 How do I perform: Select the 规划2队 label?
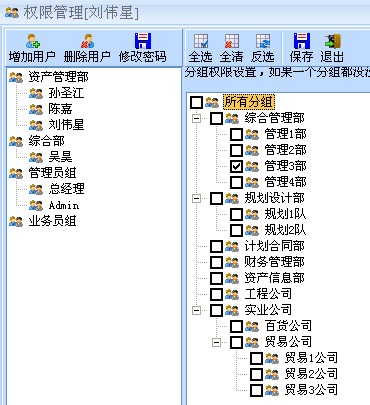pyautogui.click(x=285, y=230)
